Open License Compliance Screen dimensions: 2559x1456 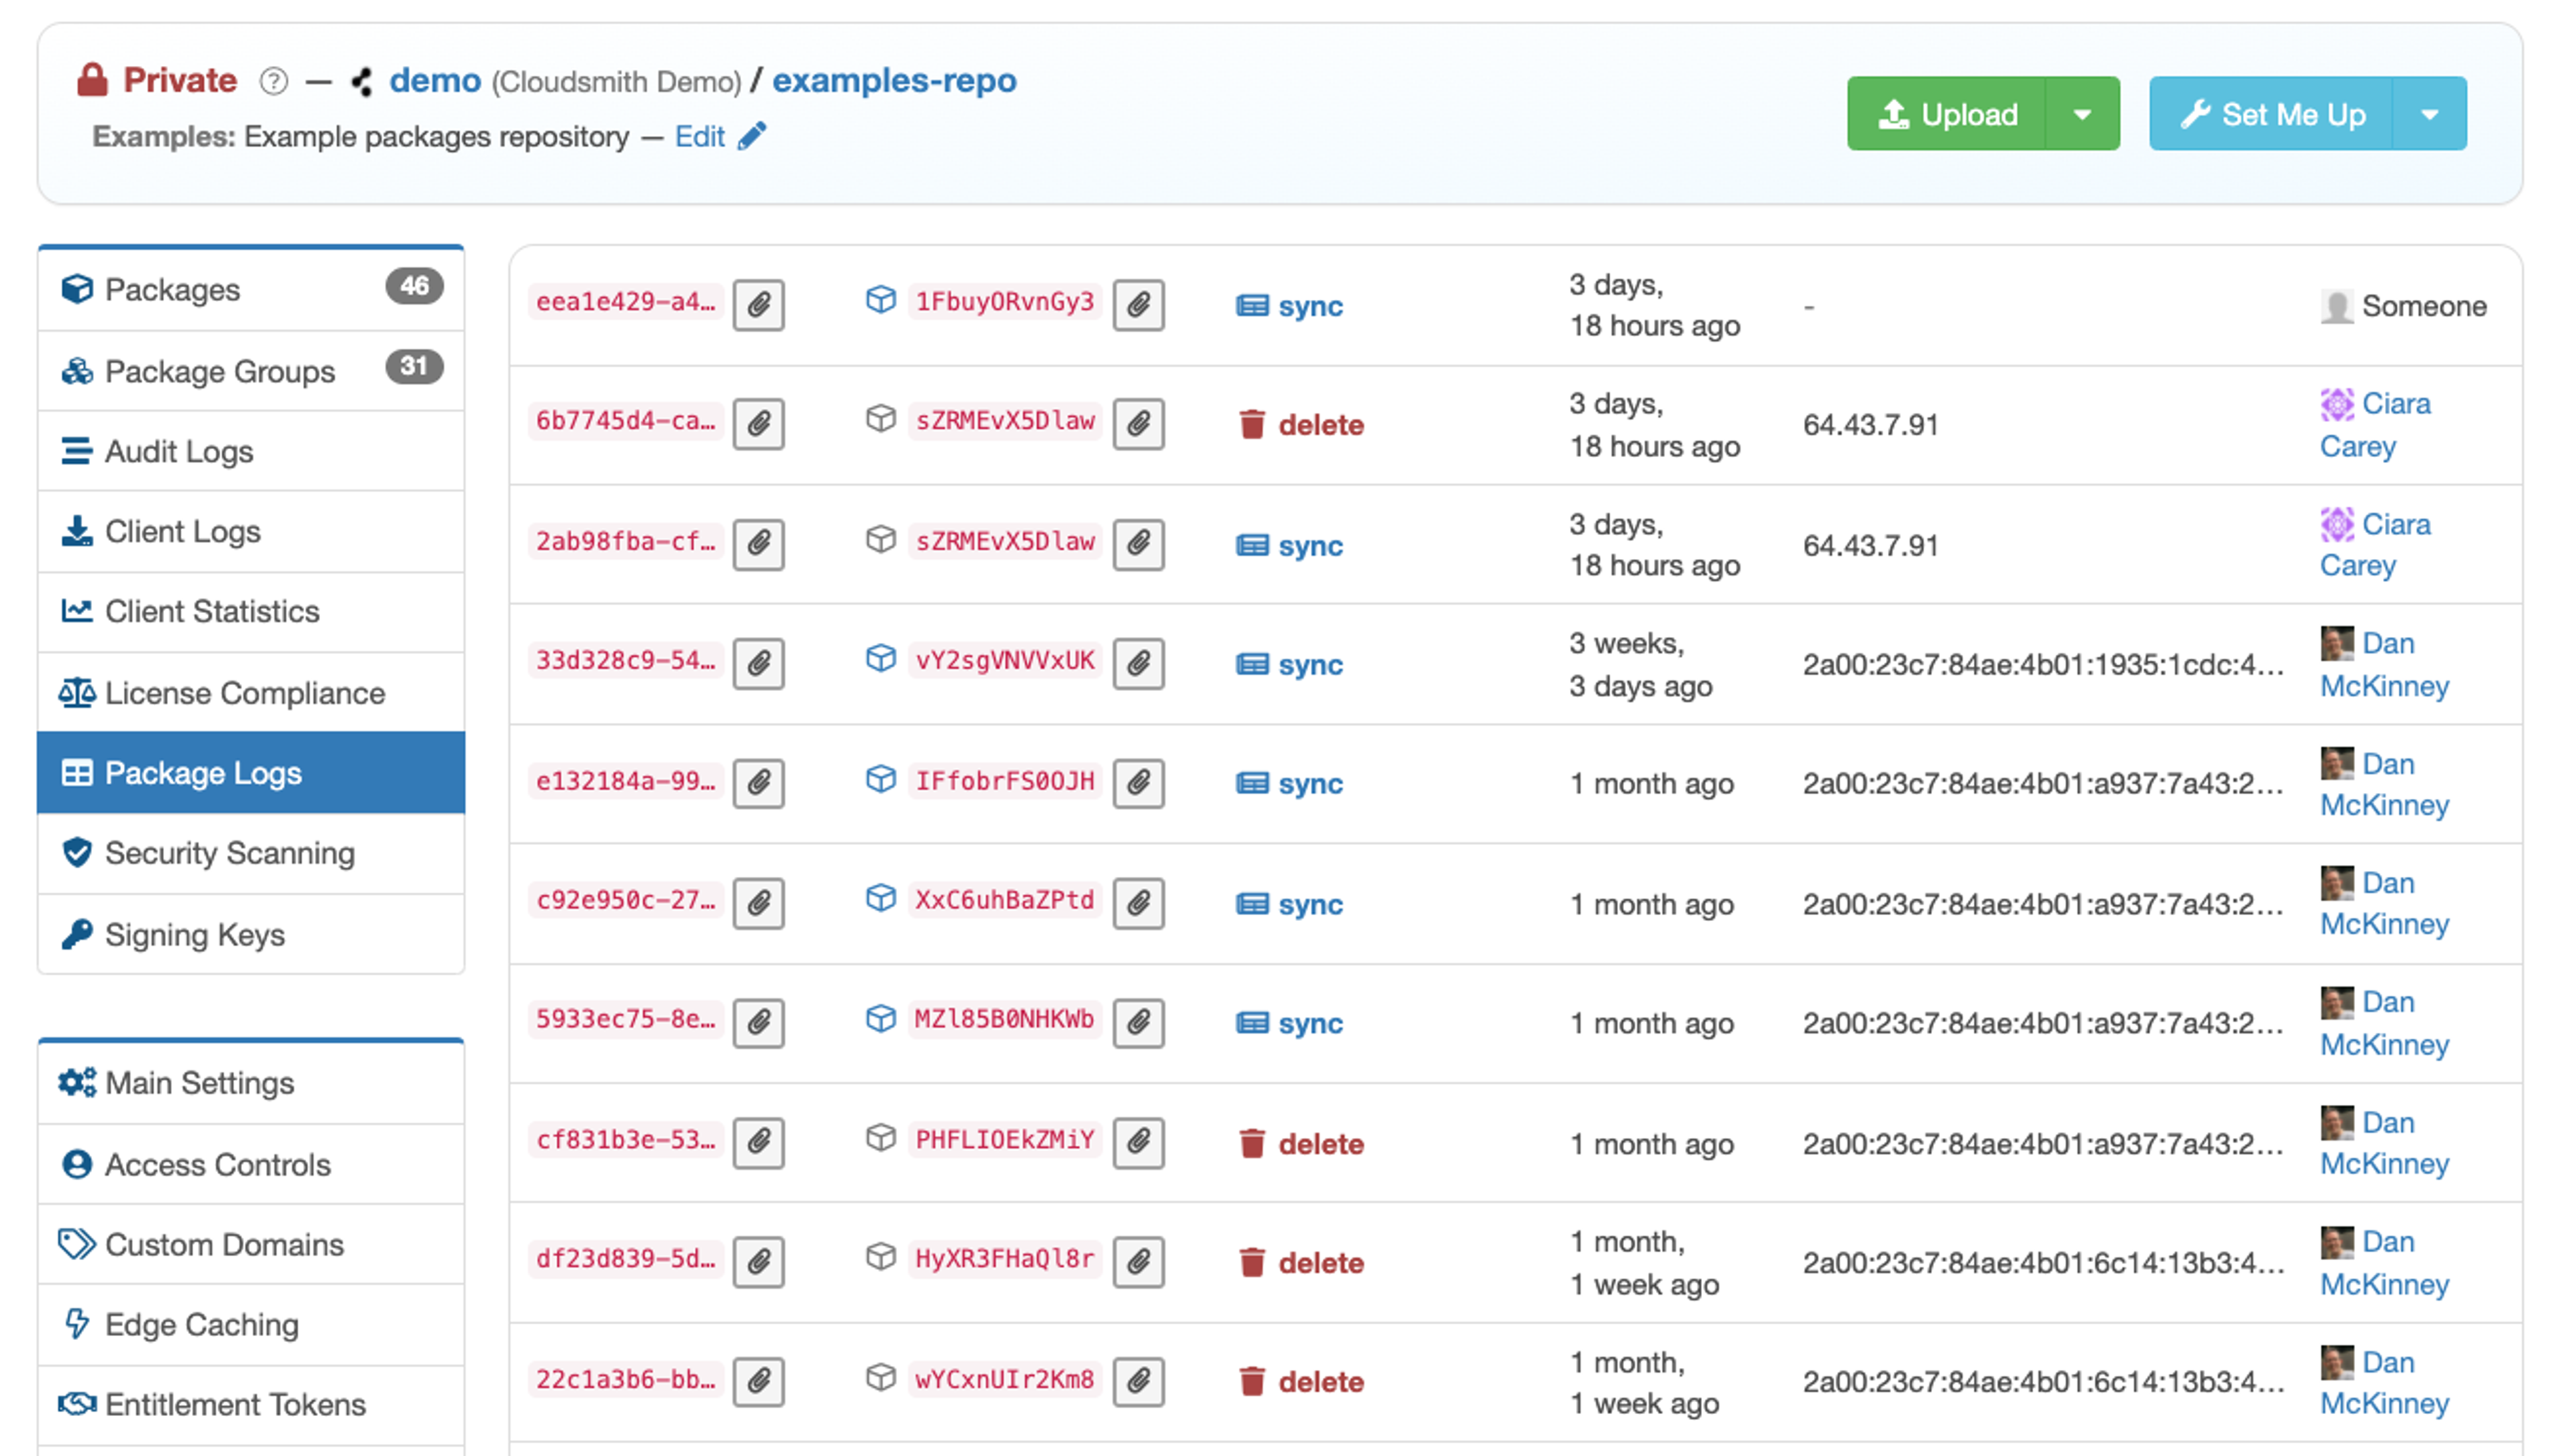tap(251, 692)
